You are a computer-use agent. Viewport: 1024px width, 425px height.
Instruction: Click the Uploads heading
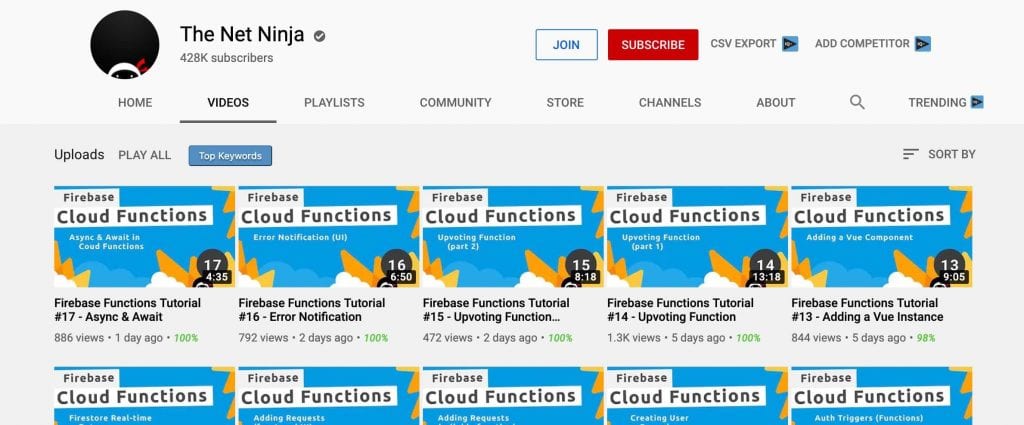pos(79,155)
